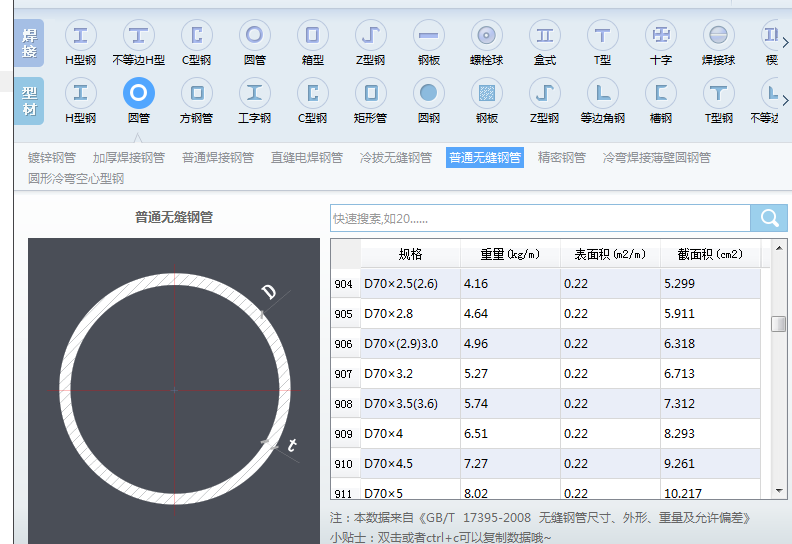
Task: Select row D70×2.8
Action: [546, 314]
